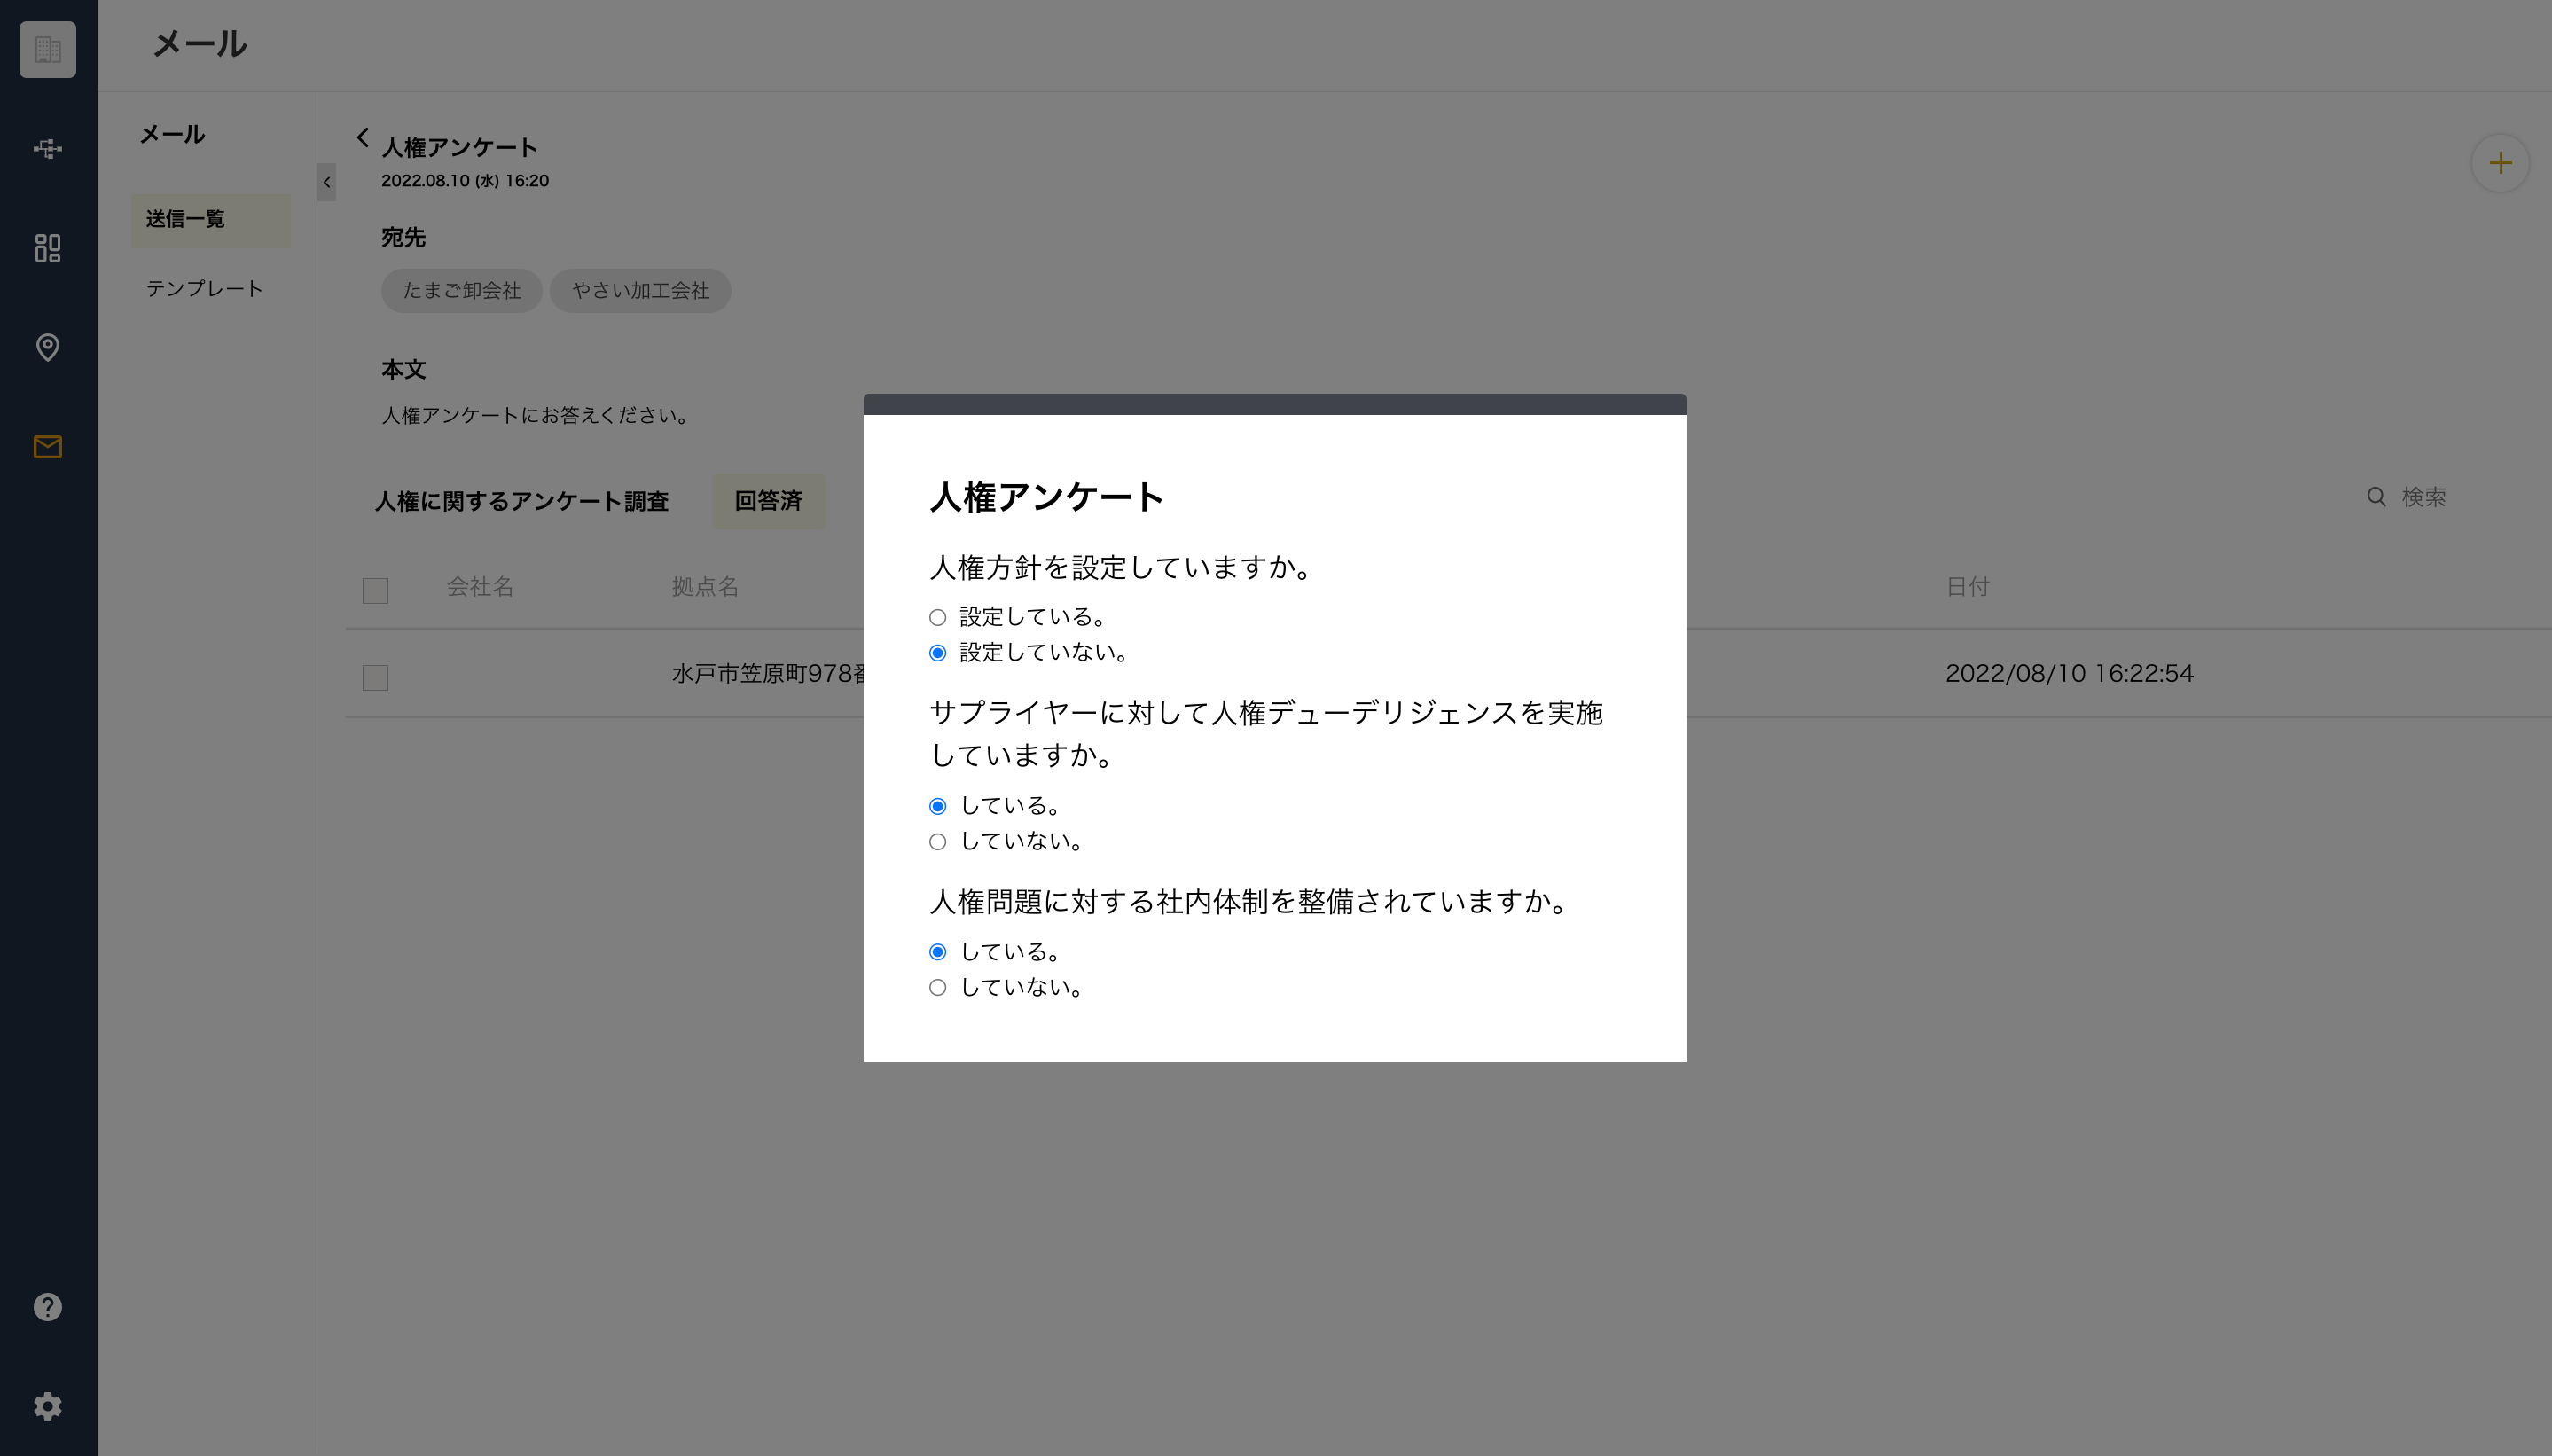
Task: Select していない for 社内体制 question
Action: click(937, 988)
